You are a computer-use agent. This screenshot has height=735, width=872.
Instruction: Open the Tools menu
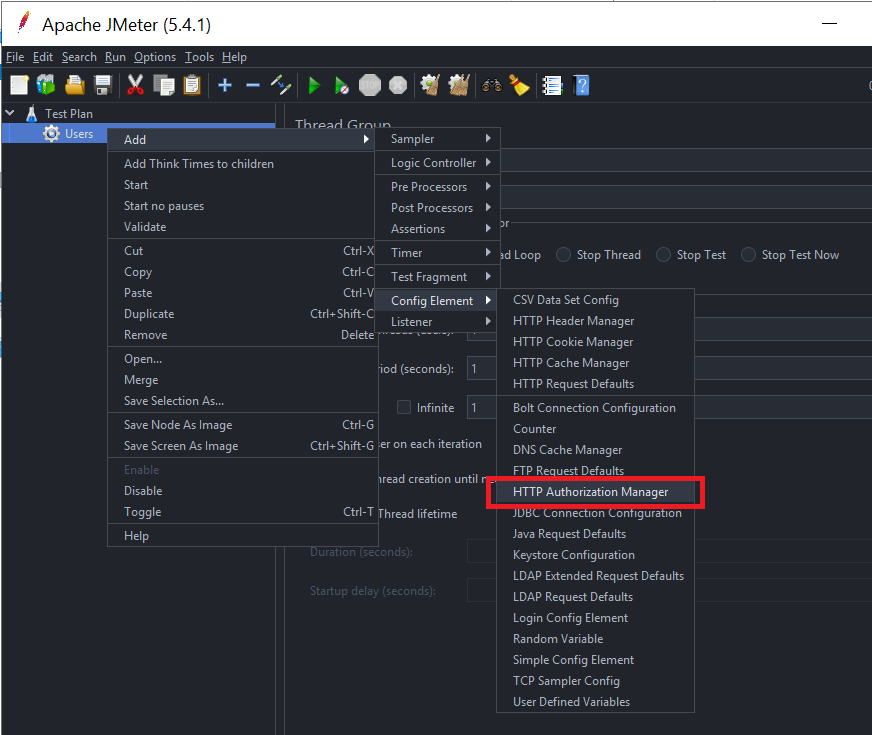coord(199,57)
